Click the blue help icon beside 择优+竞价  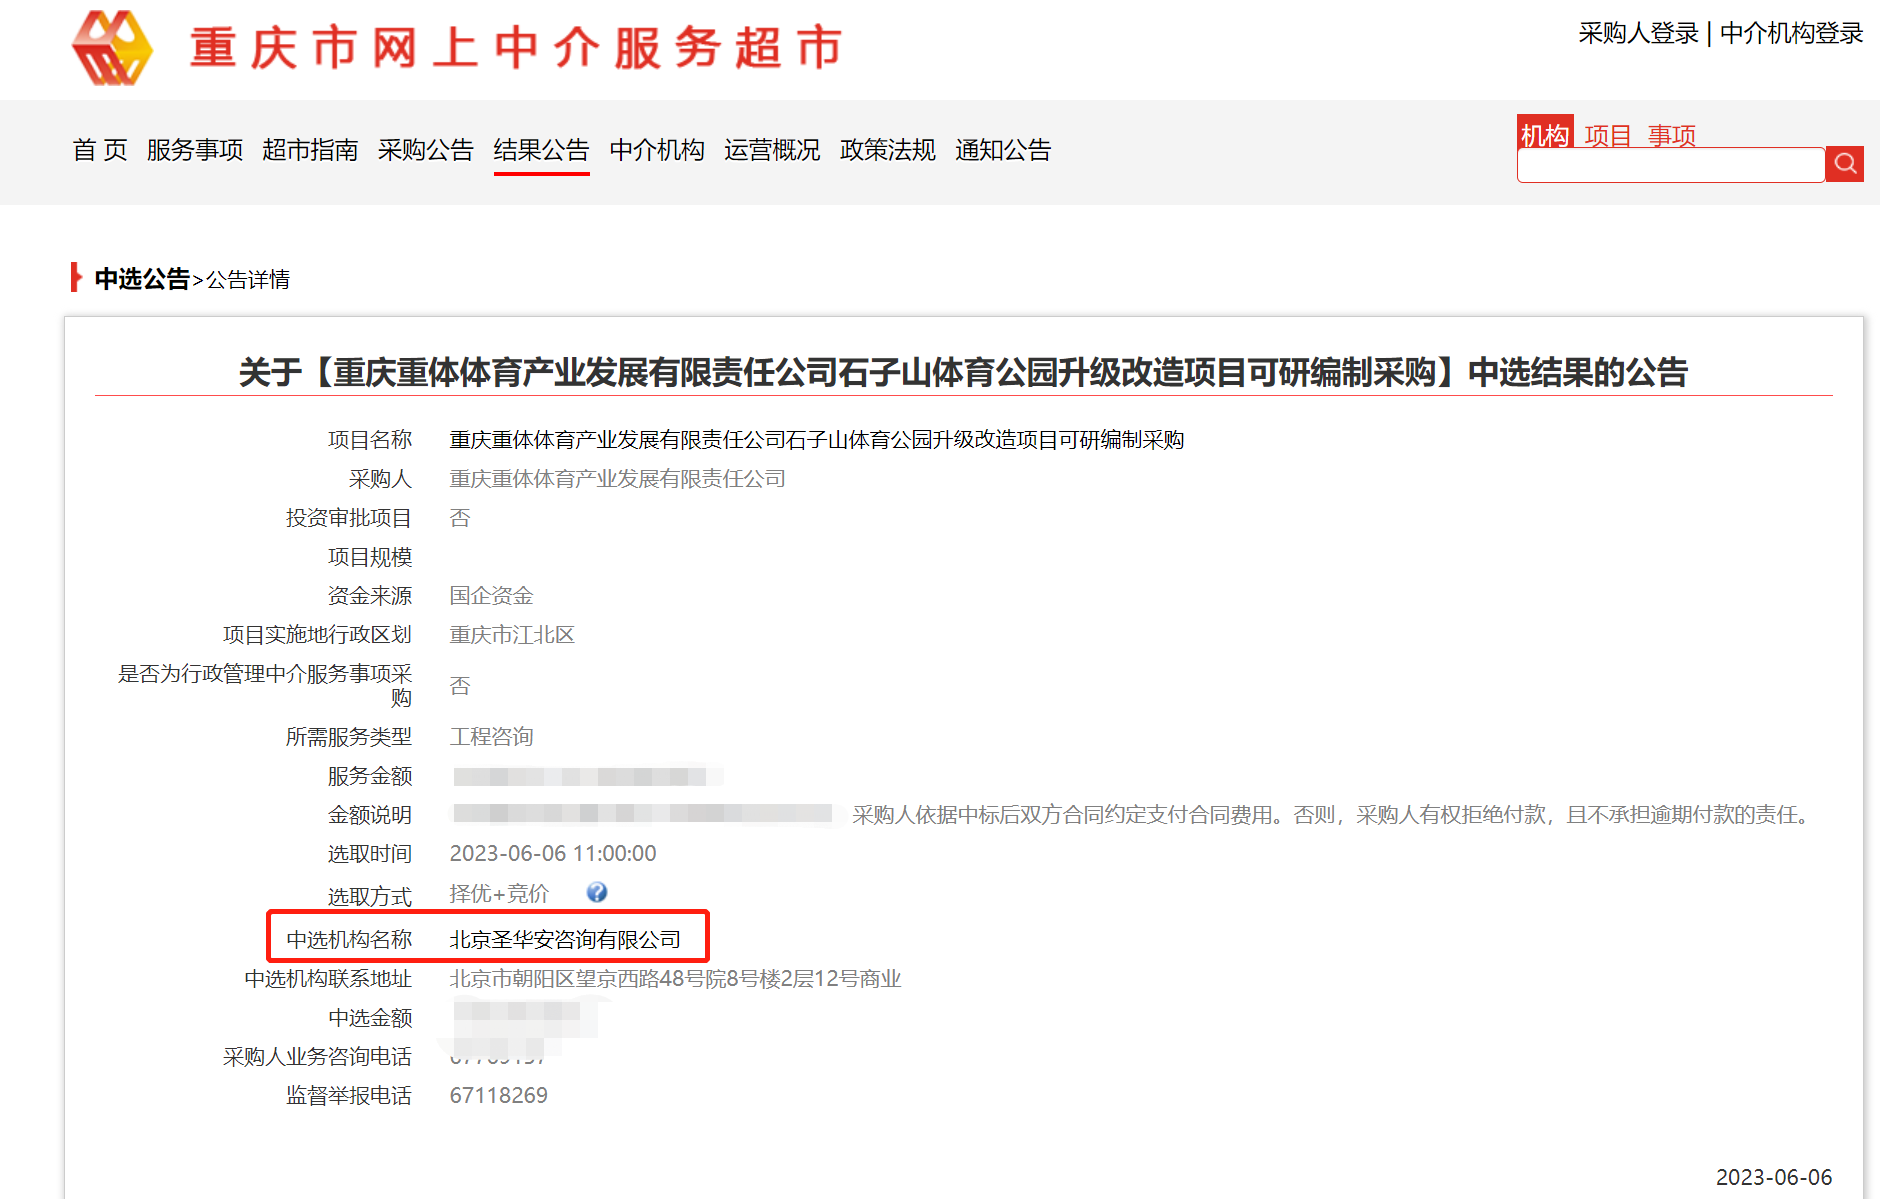597,892
